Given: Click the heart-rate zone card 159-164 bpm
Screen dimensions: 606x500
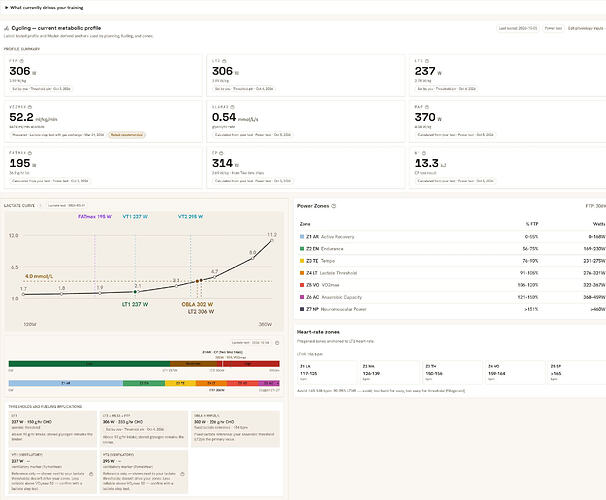Looking at the screenshot, I should click(x=515, y=372).
